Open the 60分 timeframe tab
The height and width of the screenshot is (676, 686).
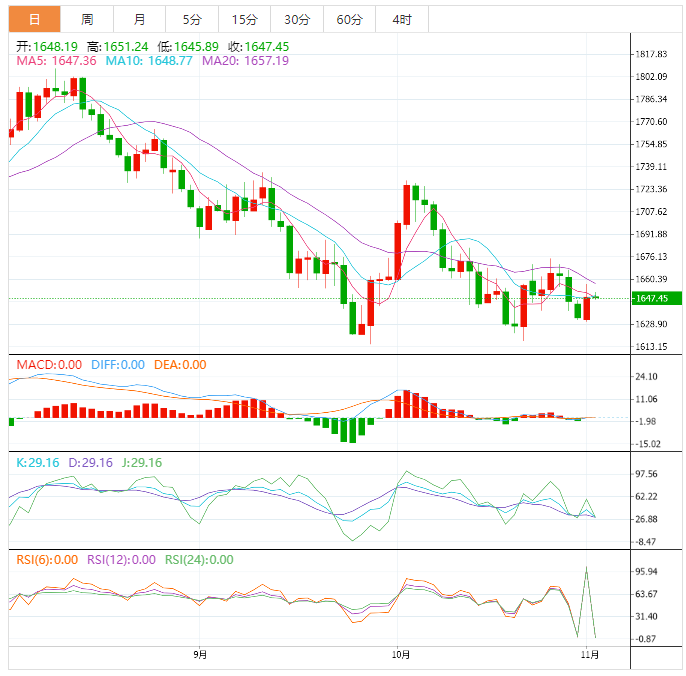350,19
